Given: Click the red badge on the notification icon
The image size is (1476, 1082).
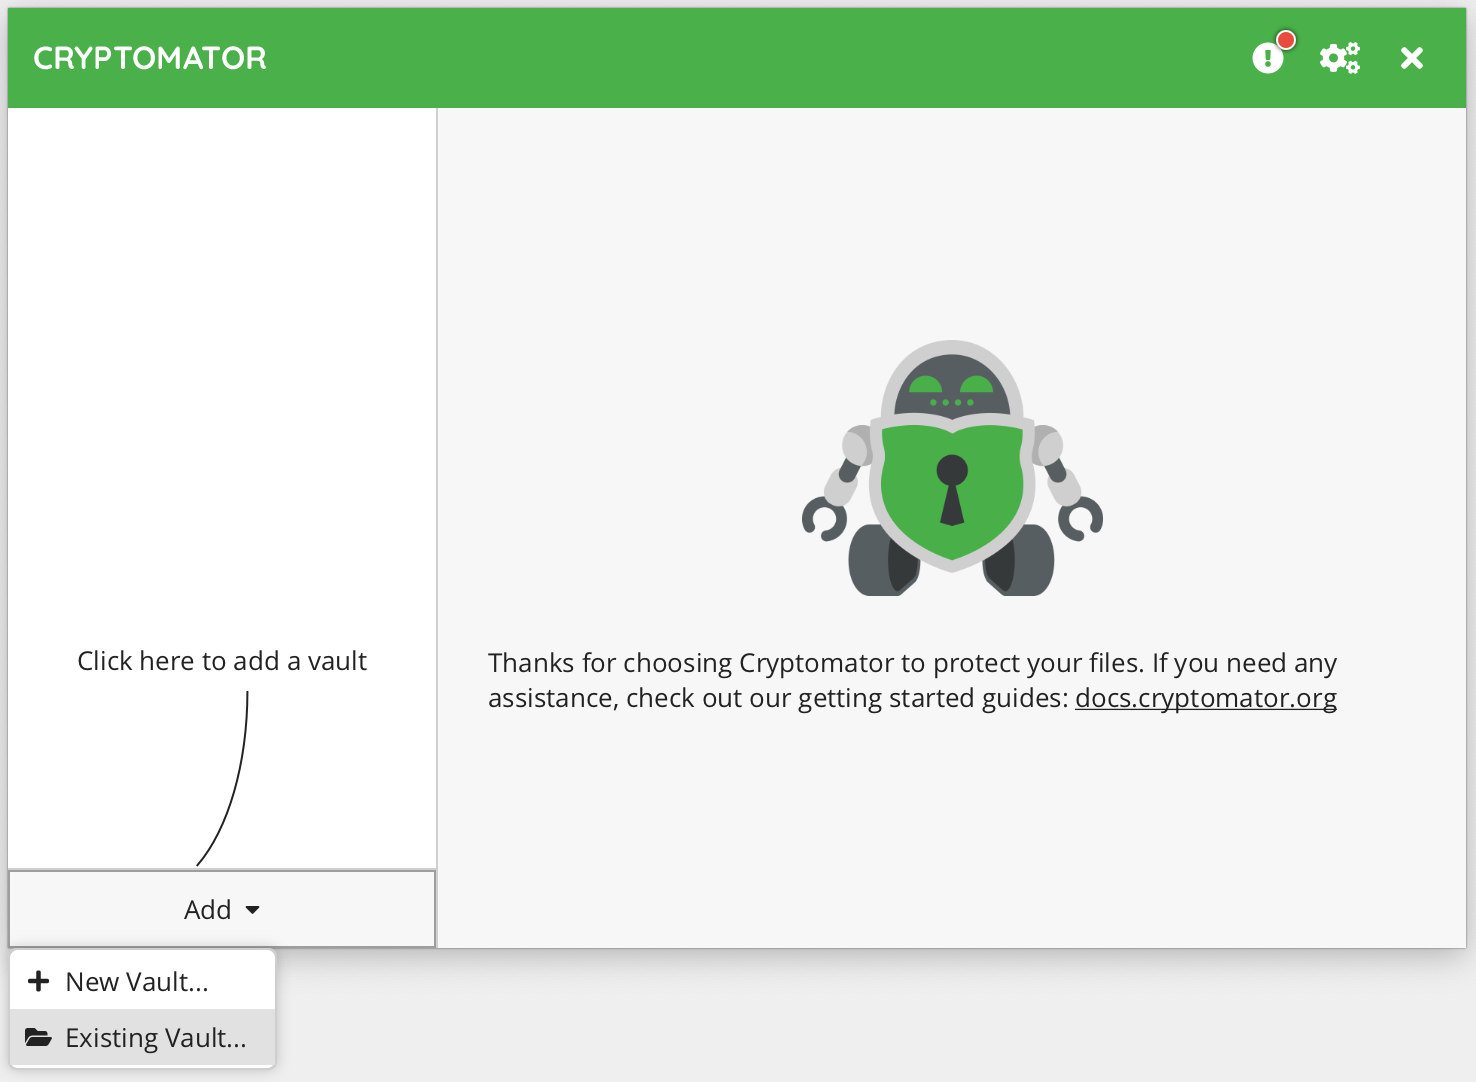Looking at the screenshot, I should [1286, 40].
